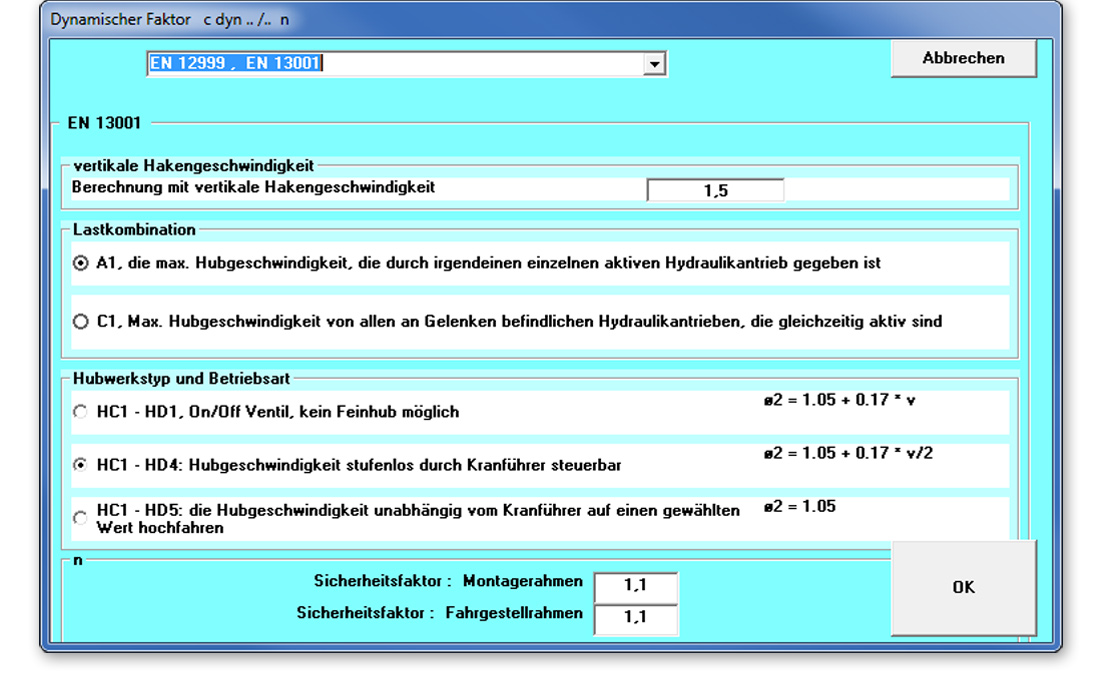Click the vertikale Hakengeschwindigkeit group label

(194, 166)
